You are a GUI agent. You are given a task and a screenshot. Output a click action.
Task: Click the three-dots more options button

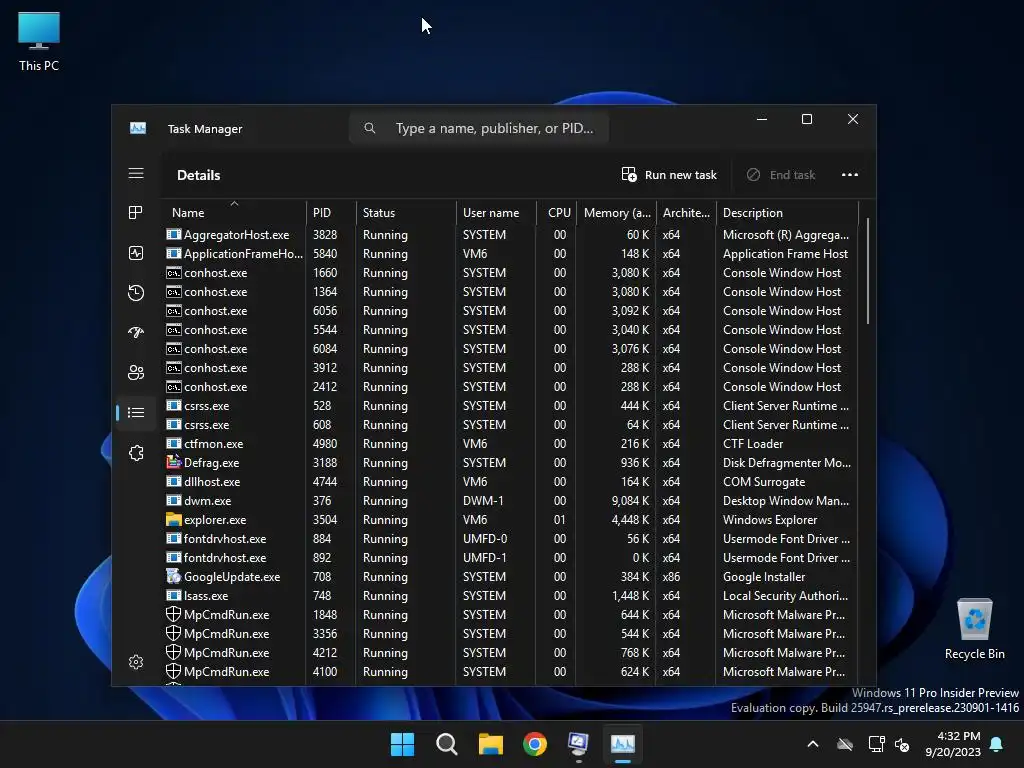click(850, 174)
